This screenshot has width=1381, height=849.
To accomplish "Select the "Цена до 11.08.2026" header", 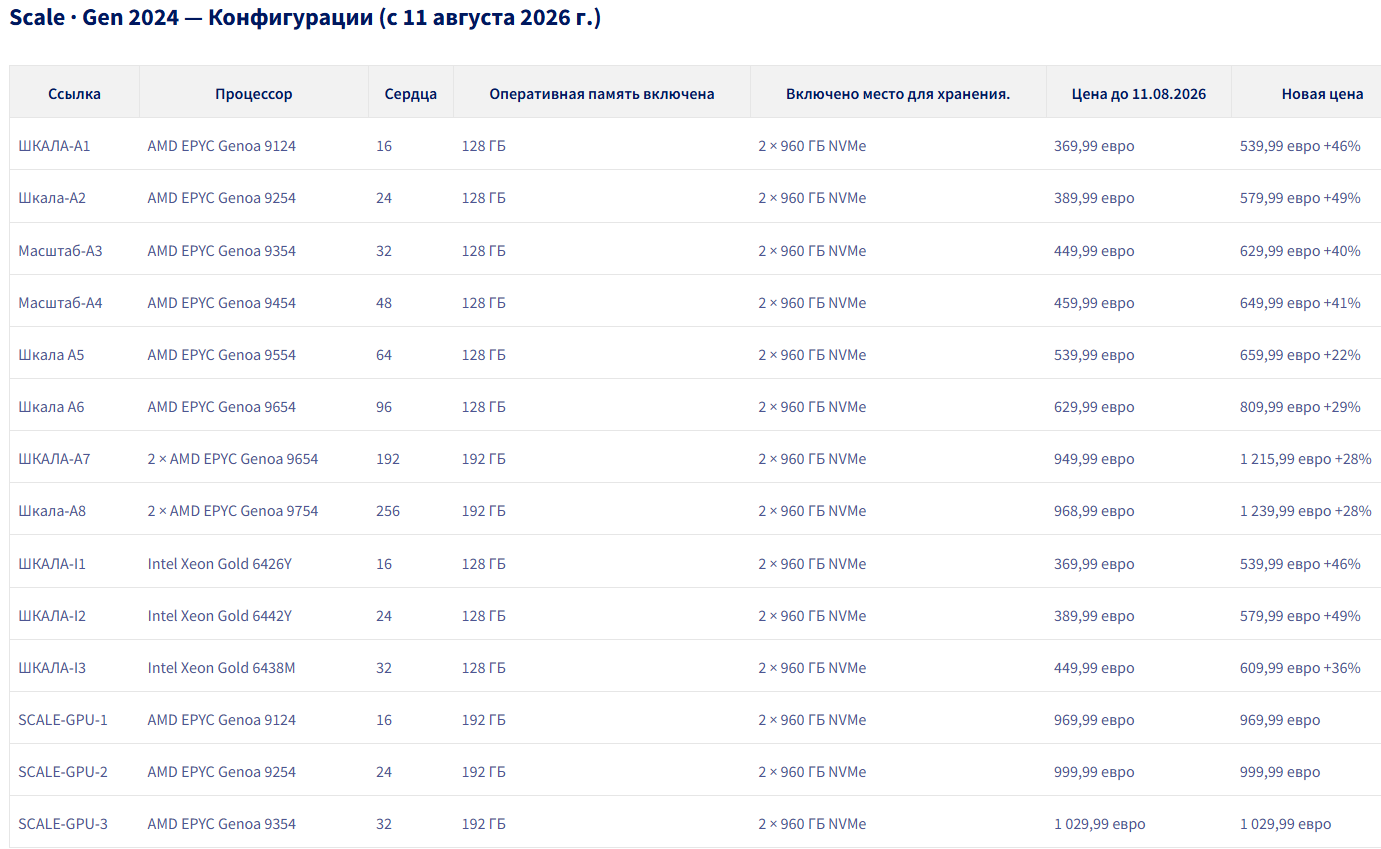I will 1139,94.
